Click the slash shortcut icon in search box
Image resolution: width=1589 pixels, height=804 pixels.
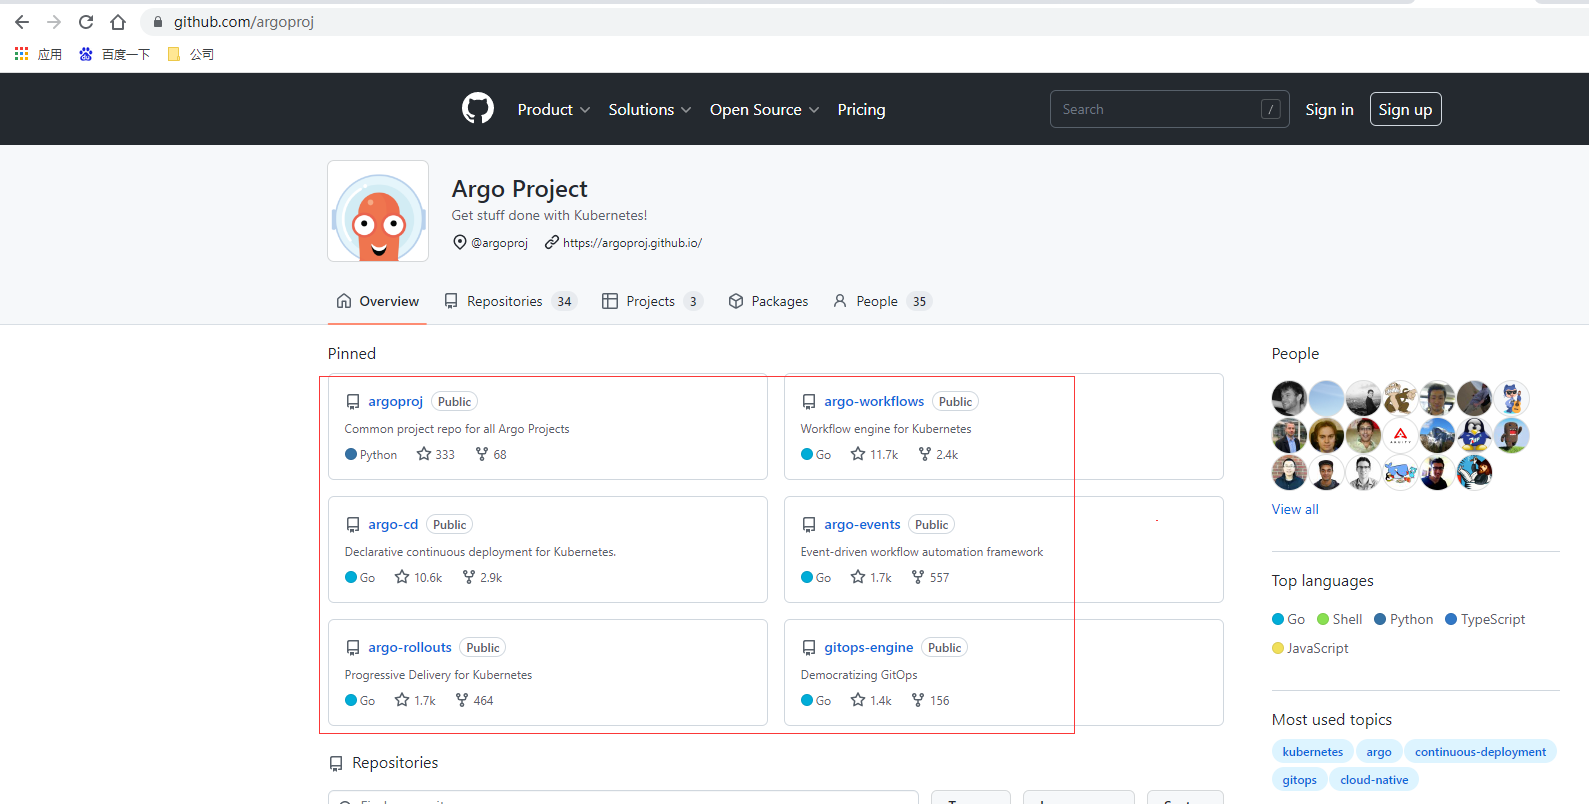(1271, 109)
